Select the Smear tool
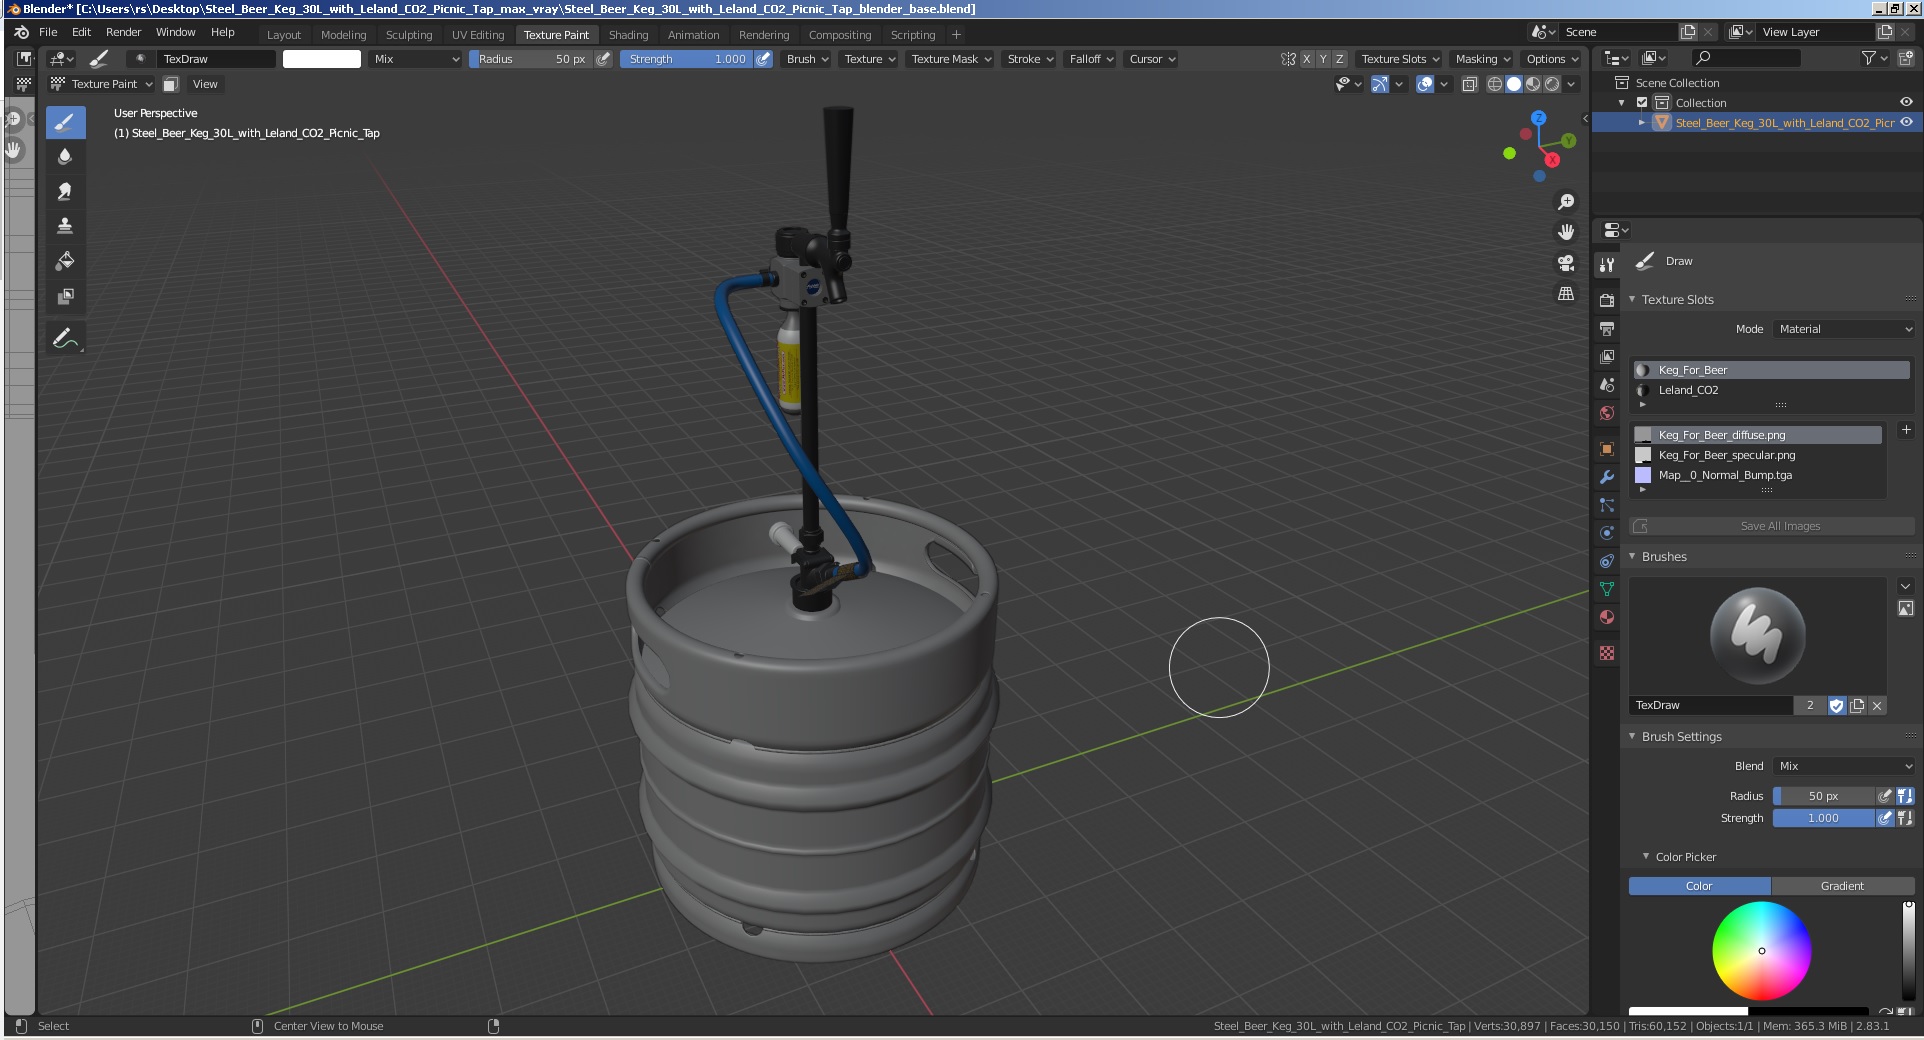Viewport: 1924px width, 1040px height. pos(65,191)
